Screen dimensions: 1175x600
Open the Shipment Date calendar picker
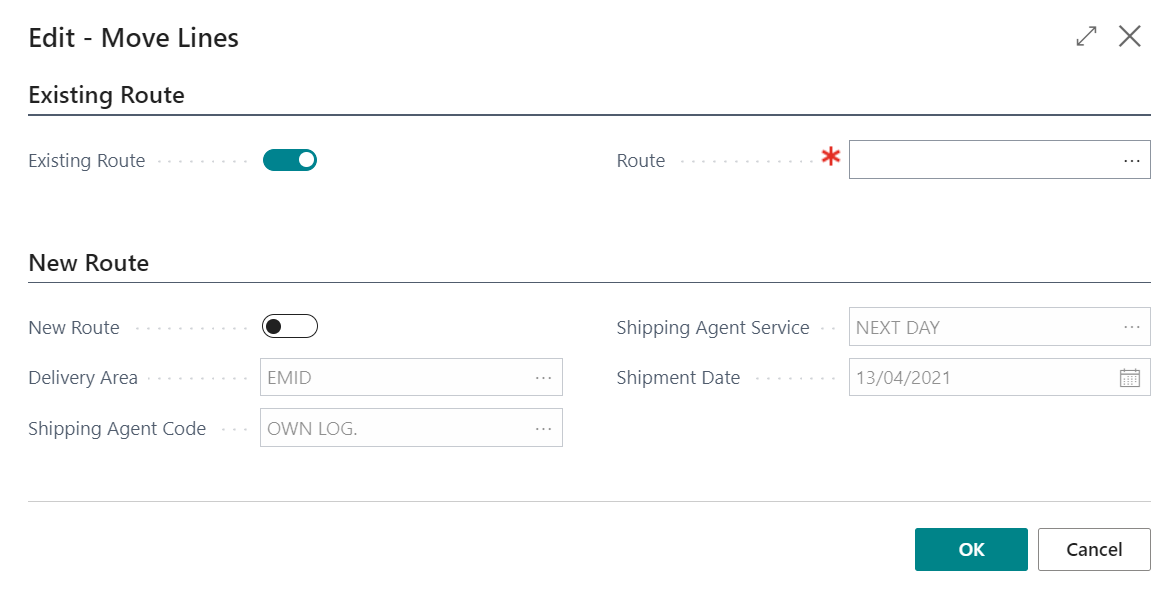pyautogui.click(x=1130, y=378)
